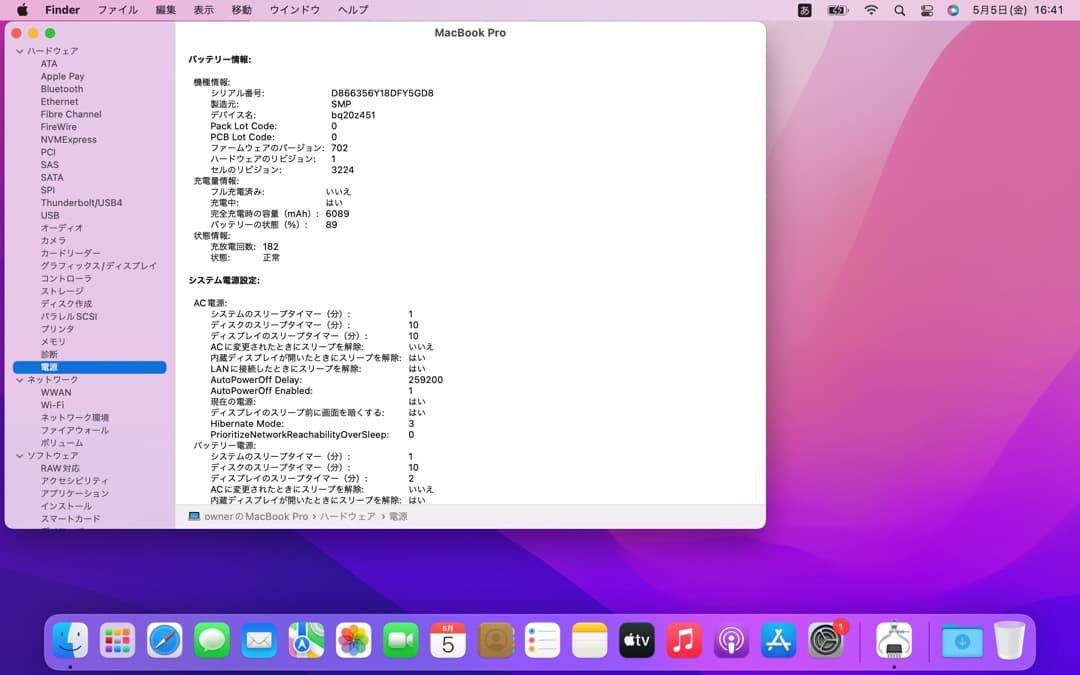This screenshot has height=675, width=1080.
Task: Check the battery status icon
Action: [x=838, y=10]
